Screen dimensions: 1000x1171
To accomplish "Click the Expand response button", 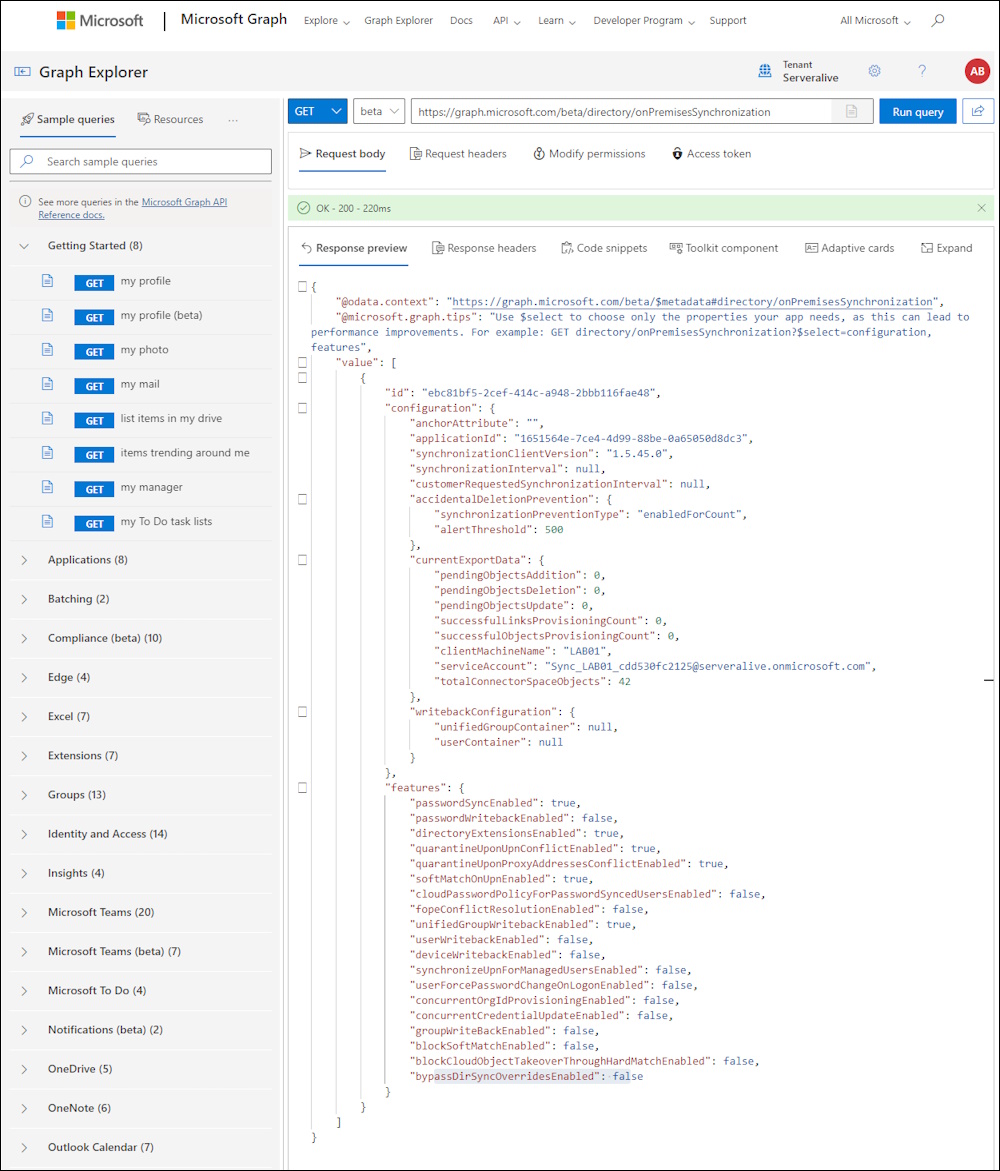I will click(x=946, y=248).
